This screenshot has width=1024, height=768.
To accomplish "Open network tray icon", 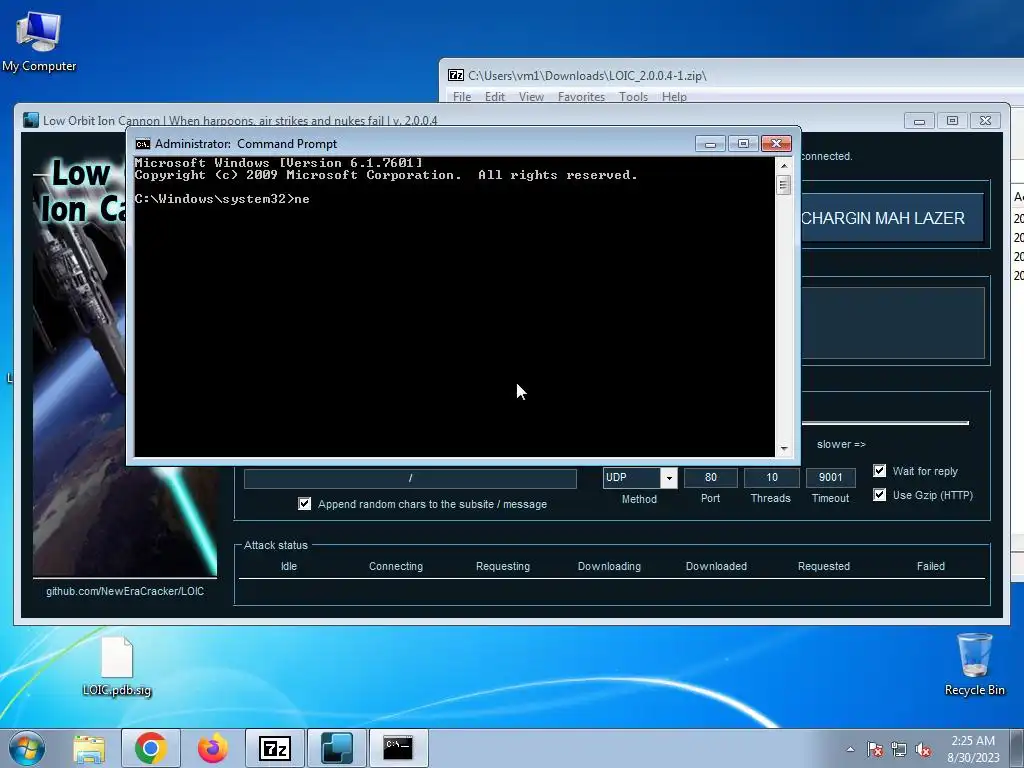I will pos(899,749).
